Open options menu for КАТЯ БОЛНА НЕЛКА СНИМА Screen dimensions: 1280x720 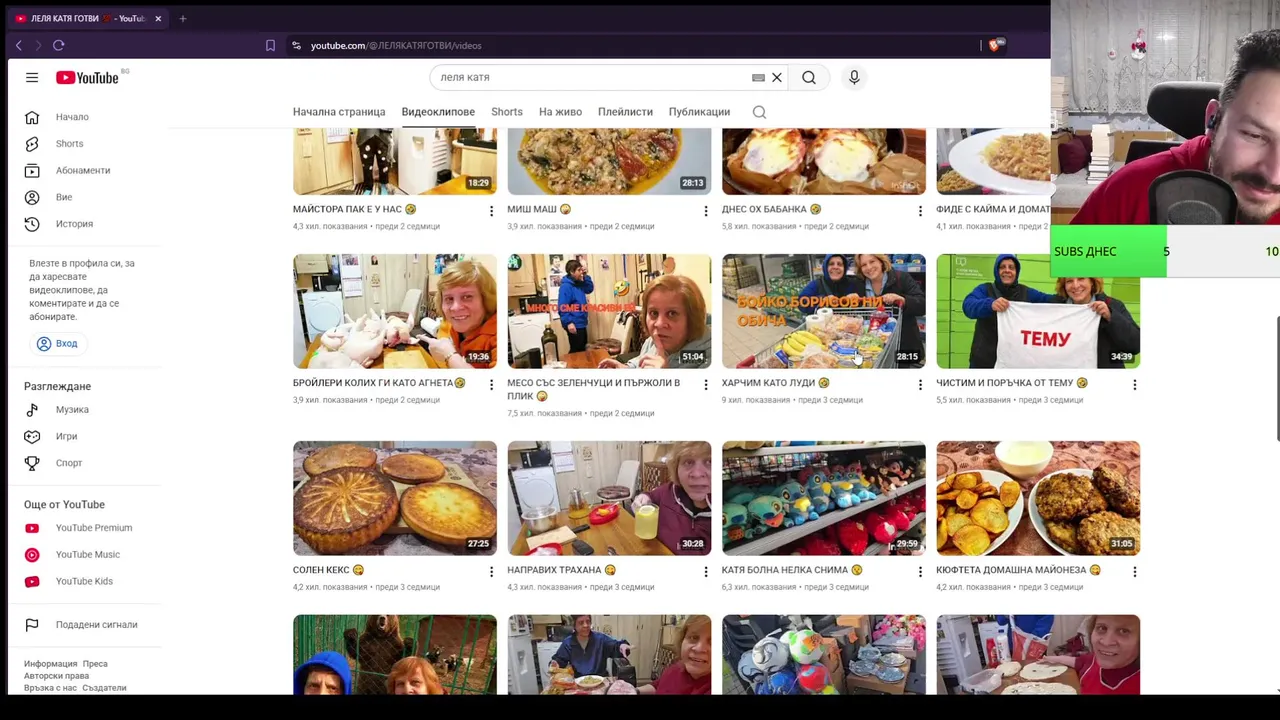coord(920,571)
